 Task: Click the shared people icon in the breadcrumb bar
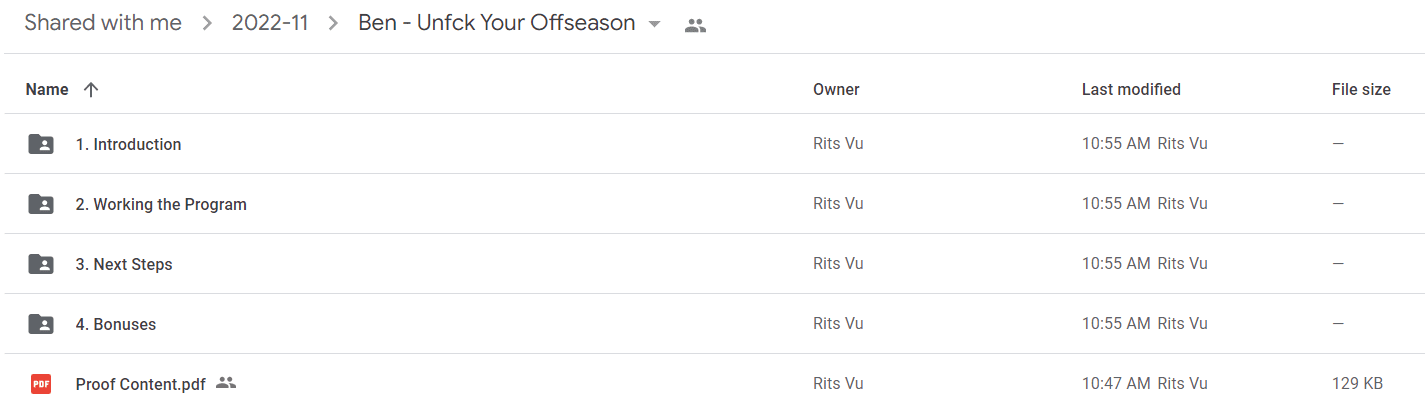click(696, 26)
